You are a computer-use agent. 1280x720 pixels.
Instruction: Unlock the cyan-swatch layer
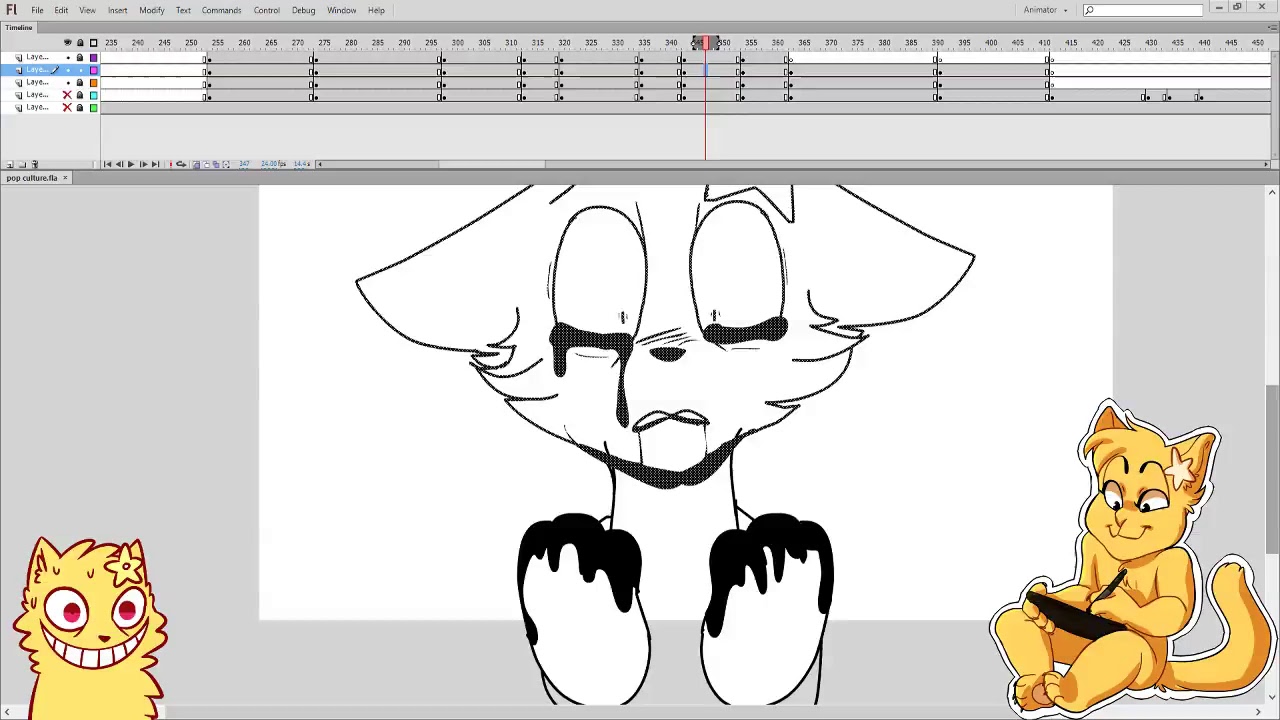(80, 95)
